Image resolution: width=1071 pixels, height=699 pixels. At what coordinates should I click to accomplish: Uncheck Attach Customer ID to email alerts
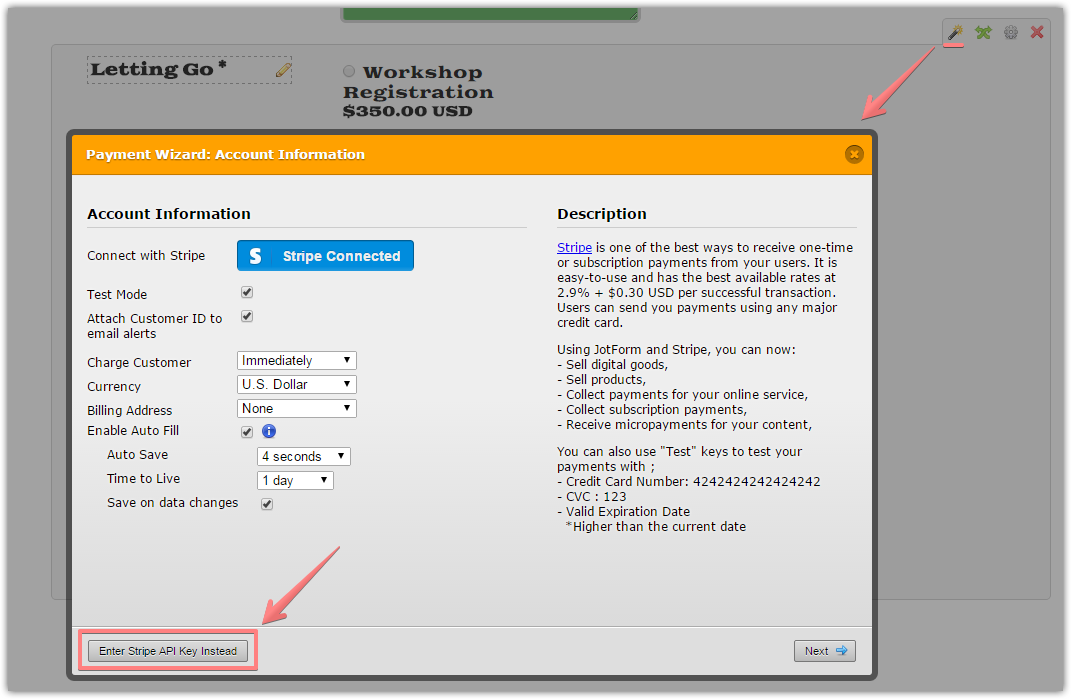pyautogui.click(x=247, y=317)
